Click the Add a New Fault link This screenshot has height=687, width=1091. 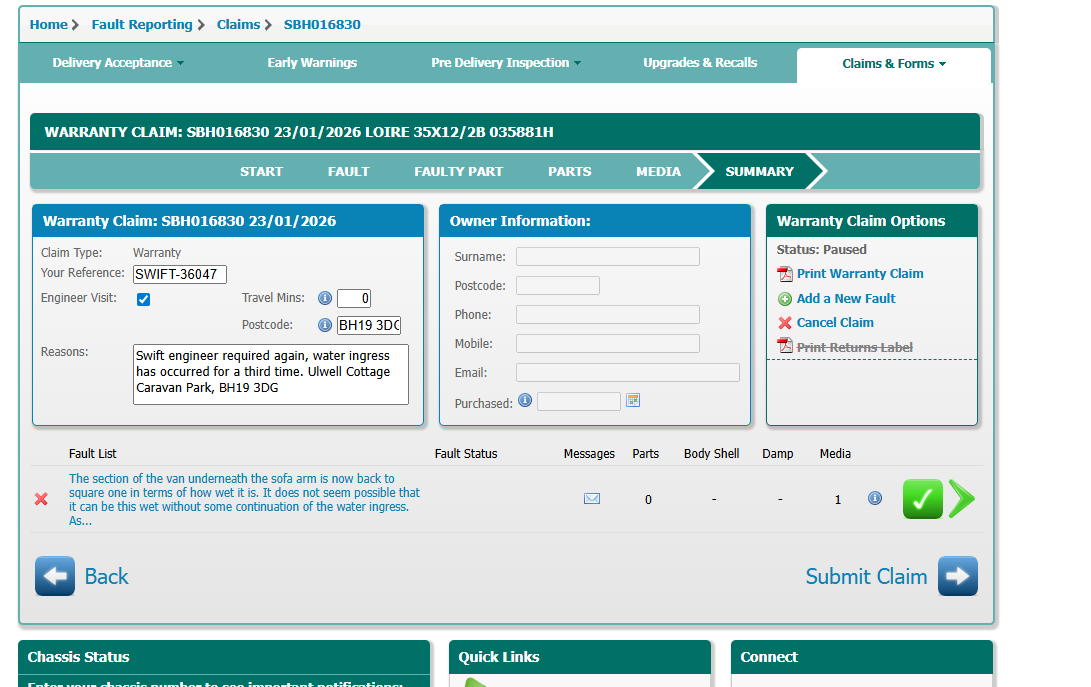tap(846, 299)
